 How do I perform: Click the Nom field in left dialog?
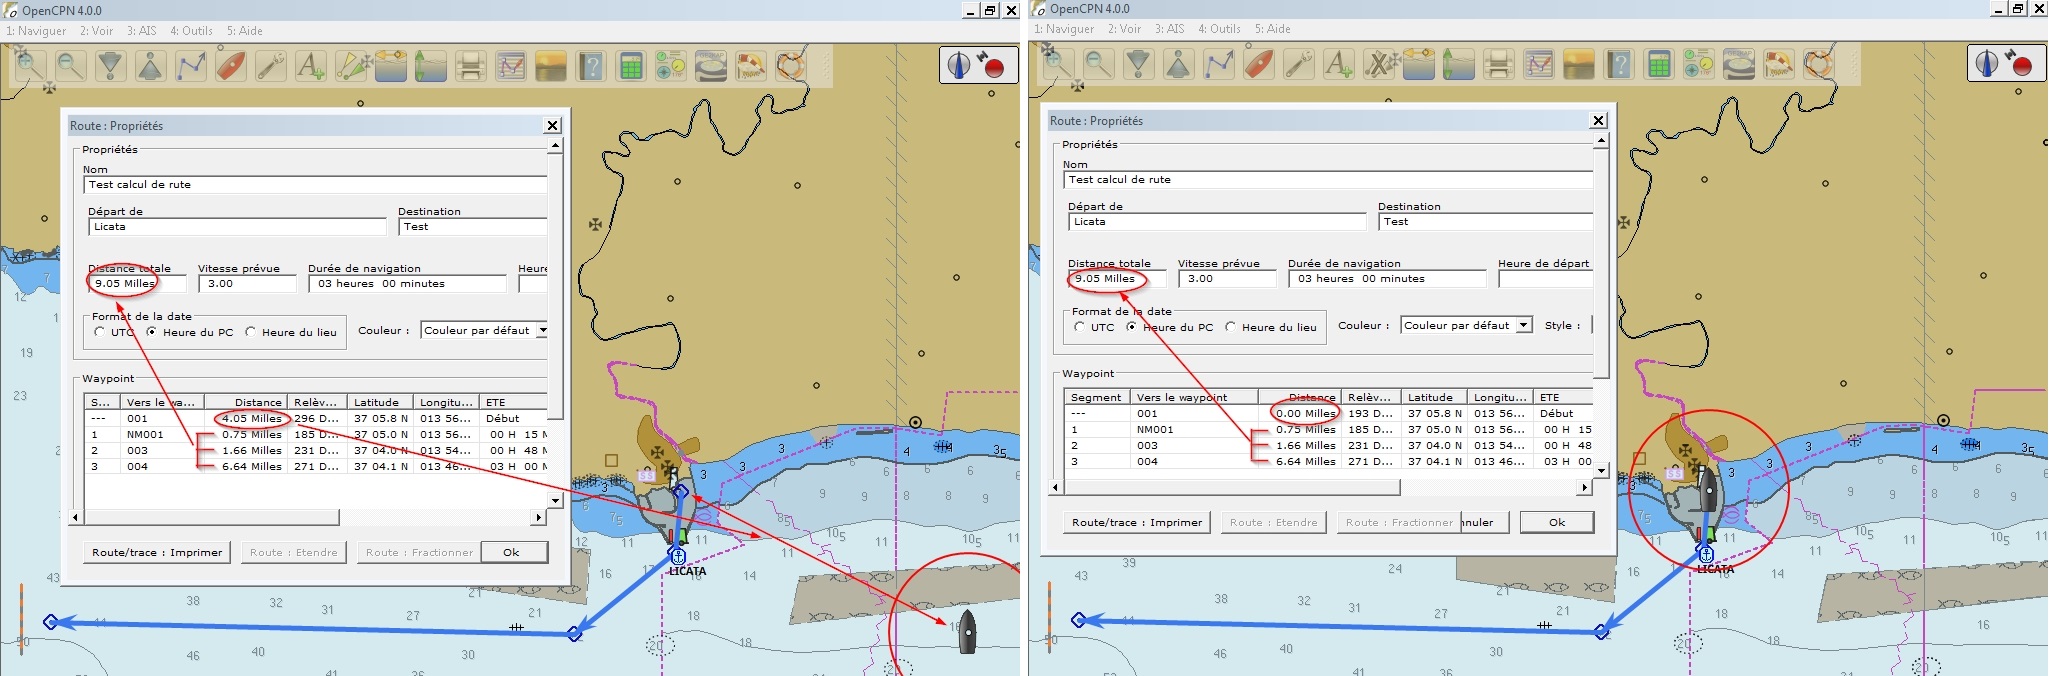[x=315, y=185]
